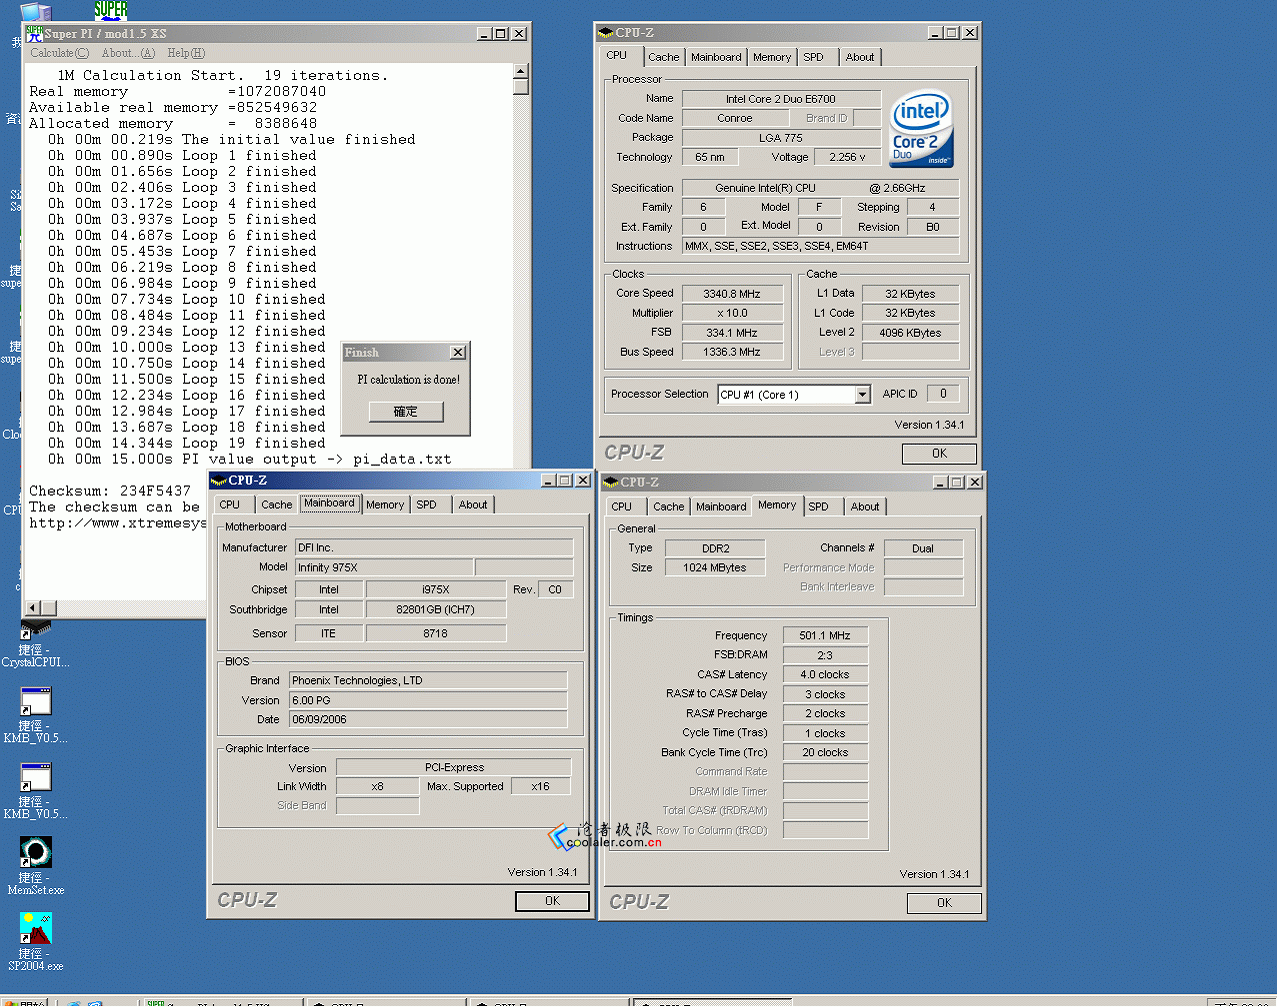Click the 'LGA 775' package value
This screenshot has width=1277, height=1007.
pos(781,138)
